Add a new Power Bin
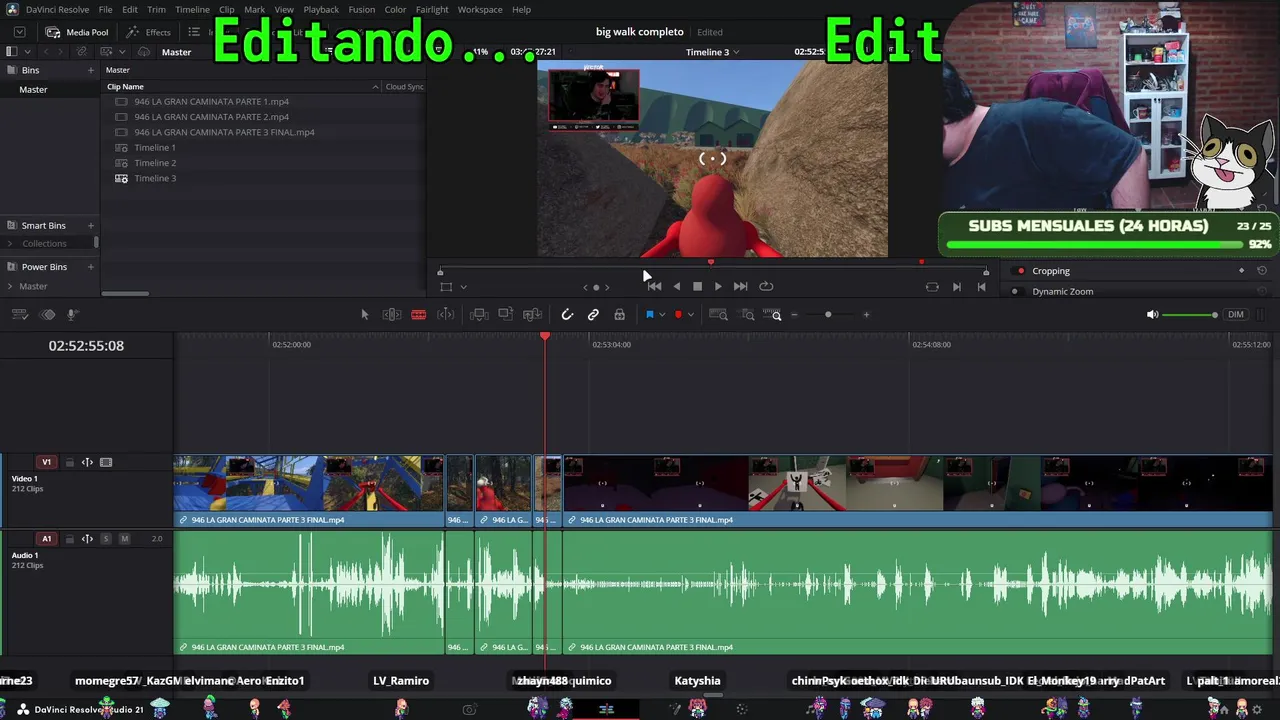 pos(91,267)
